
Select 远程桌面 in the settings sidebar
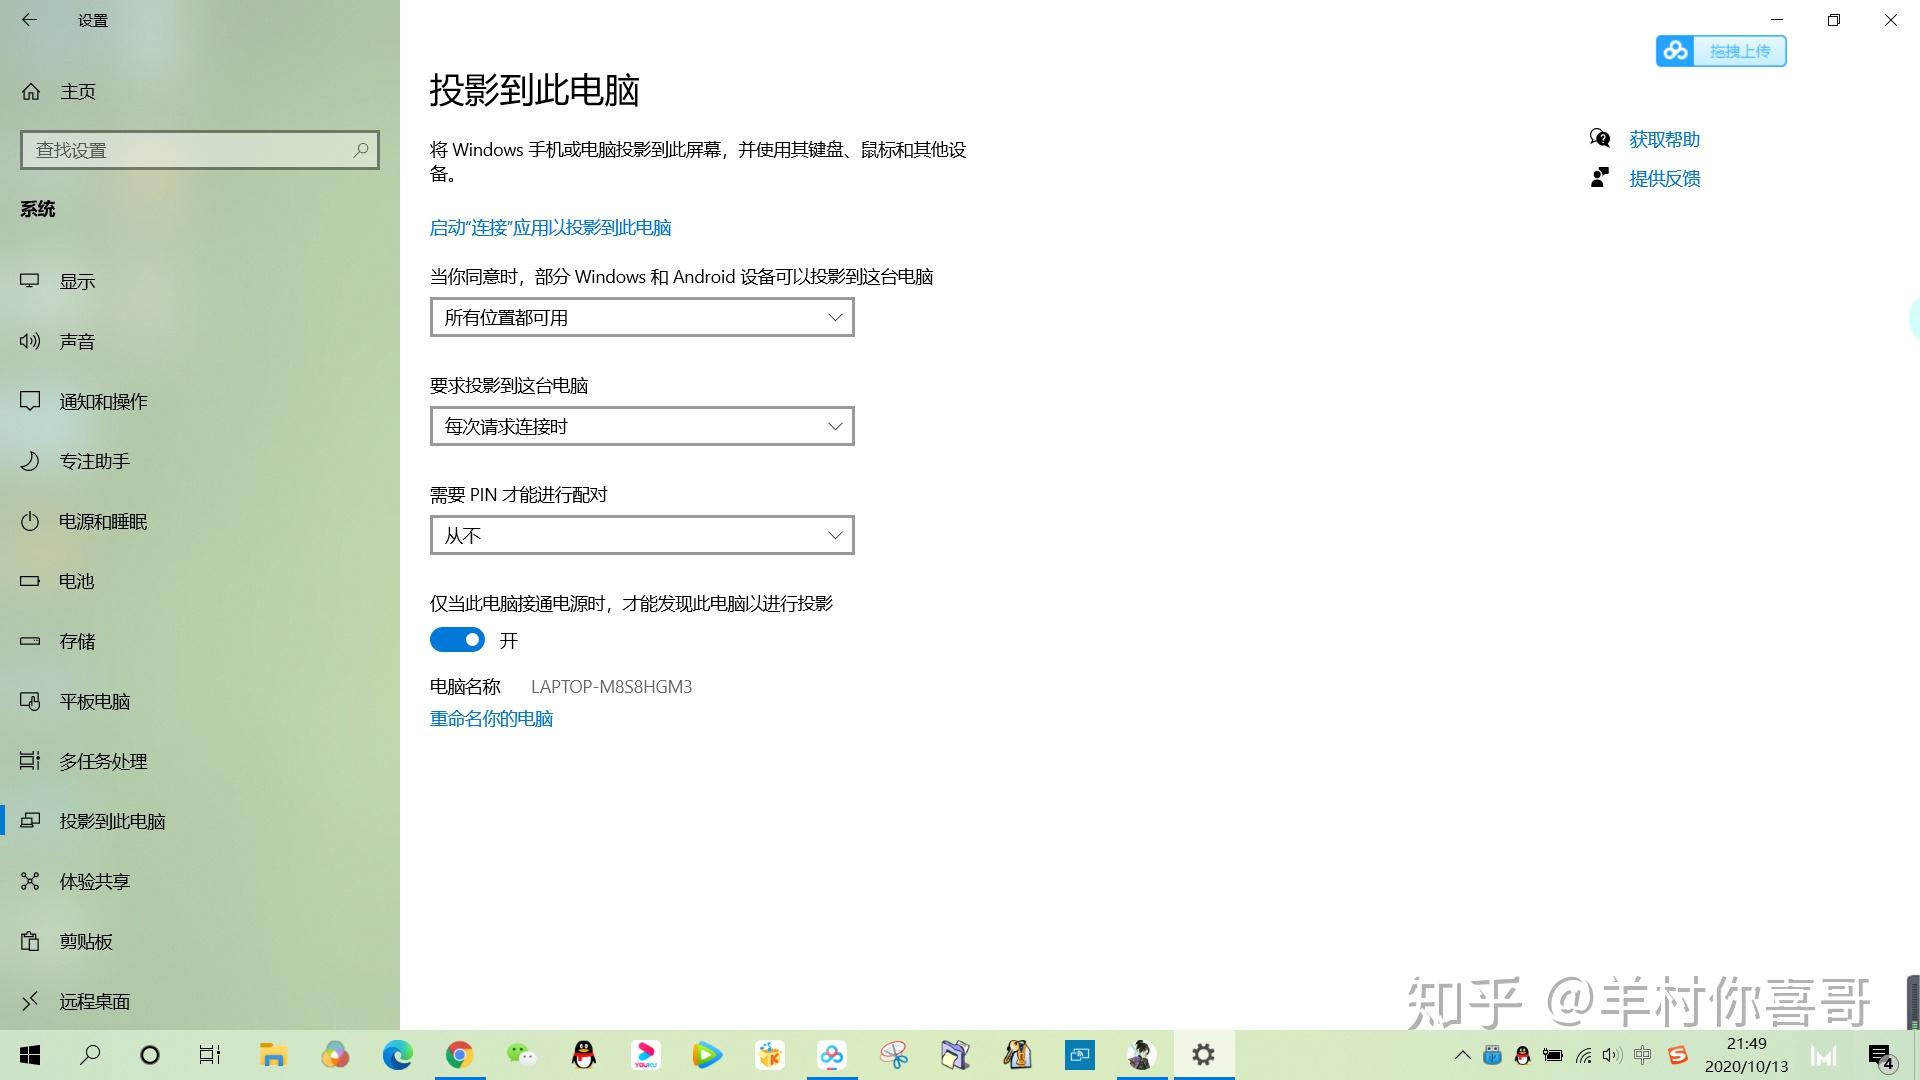[95, 1001]
